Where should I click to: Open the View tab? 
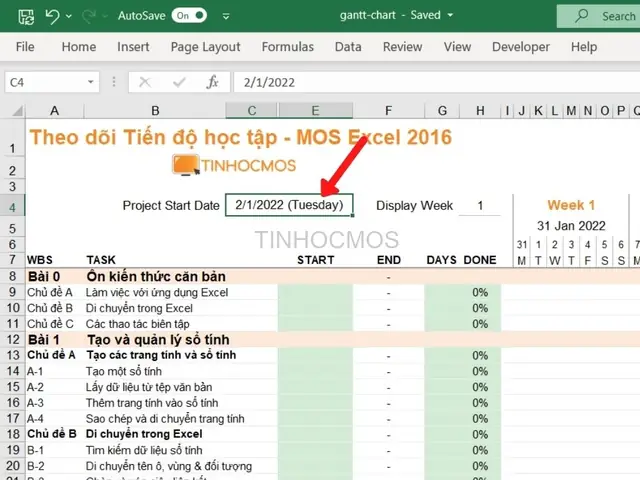coord(457,47)
